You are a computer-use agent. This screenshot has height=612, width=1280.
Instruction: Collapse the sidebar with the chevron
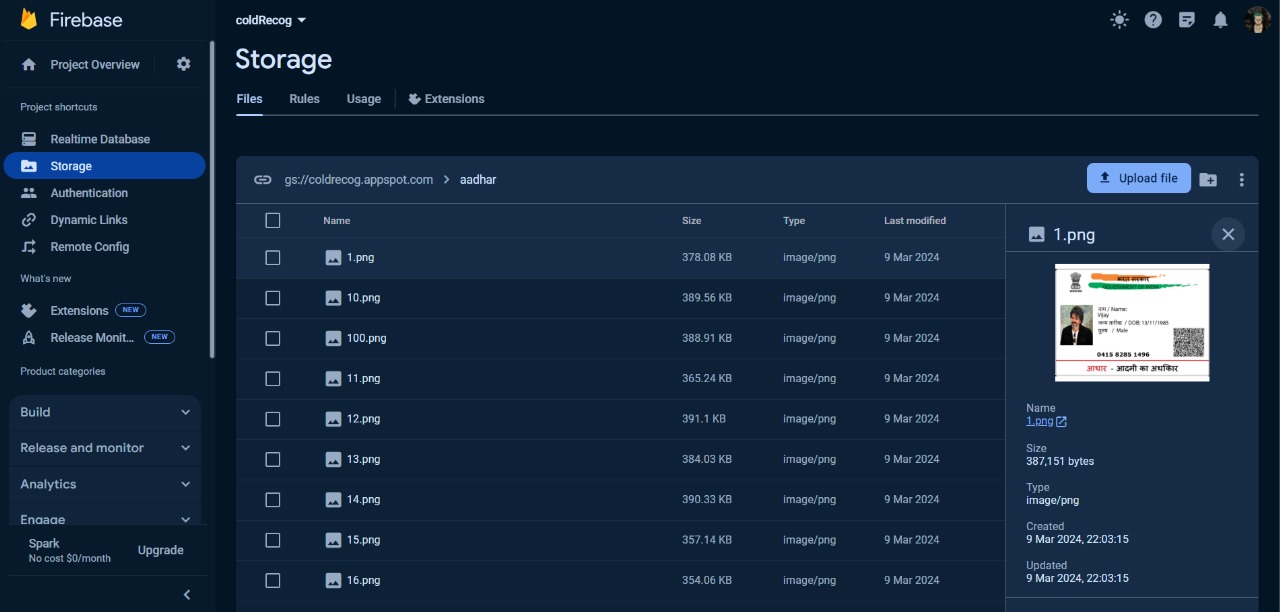(186, 595)
